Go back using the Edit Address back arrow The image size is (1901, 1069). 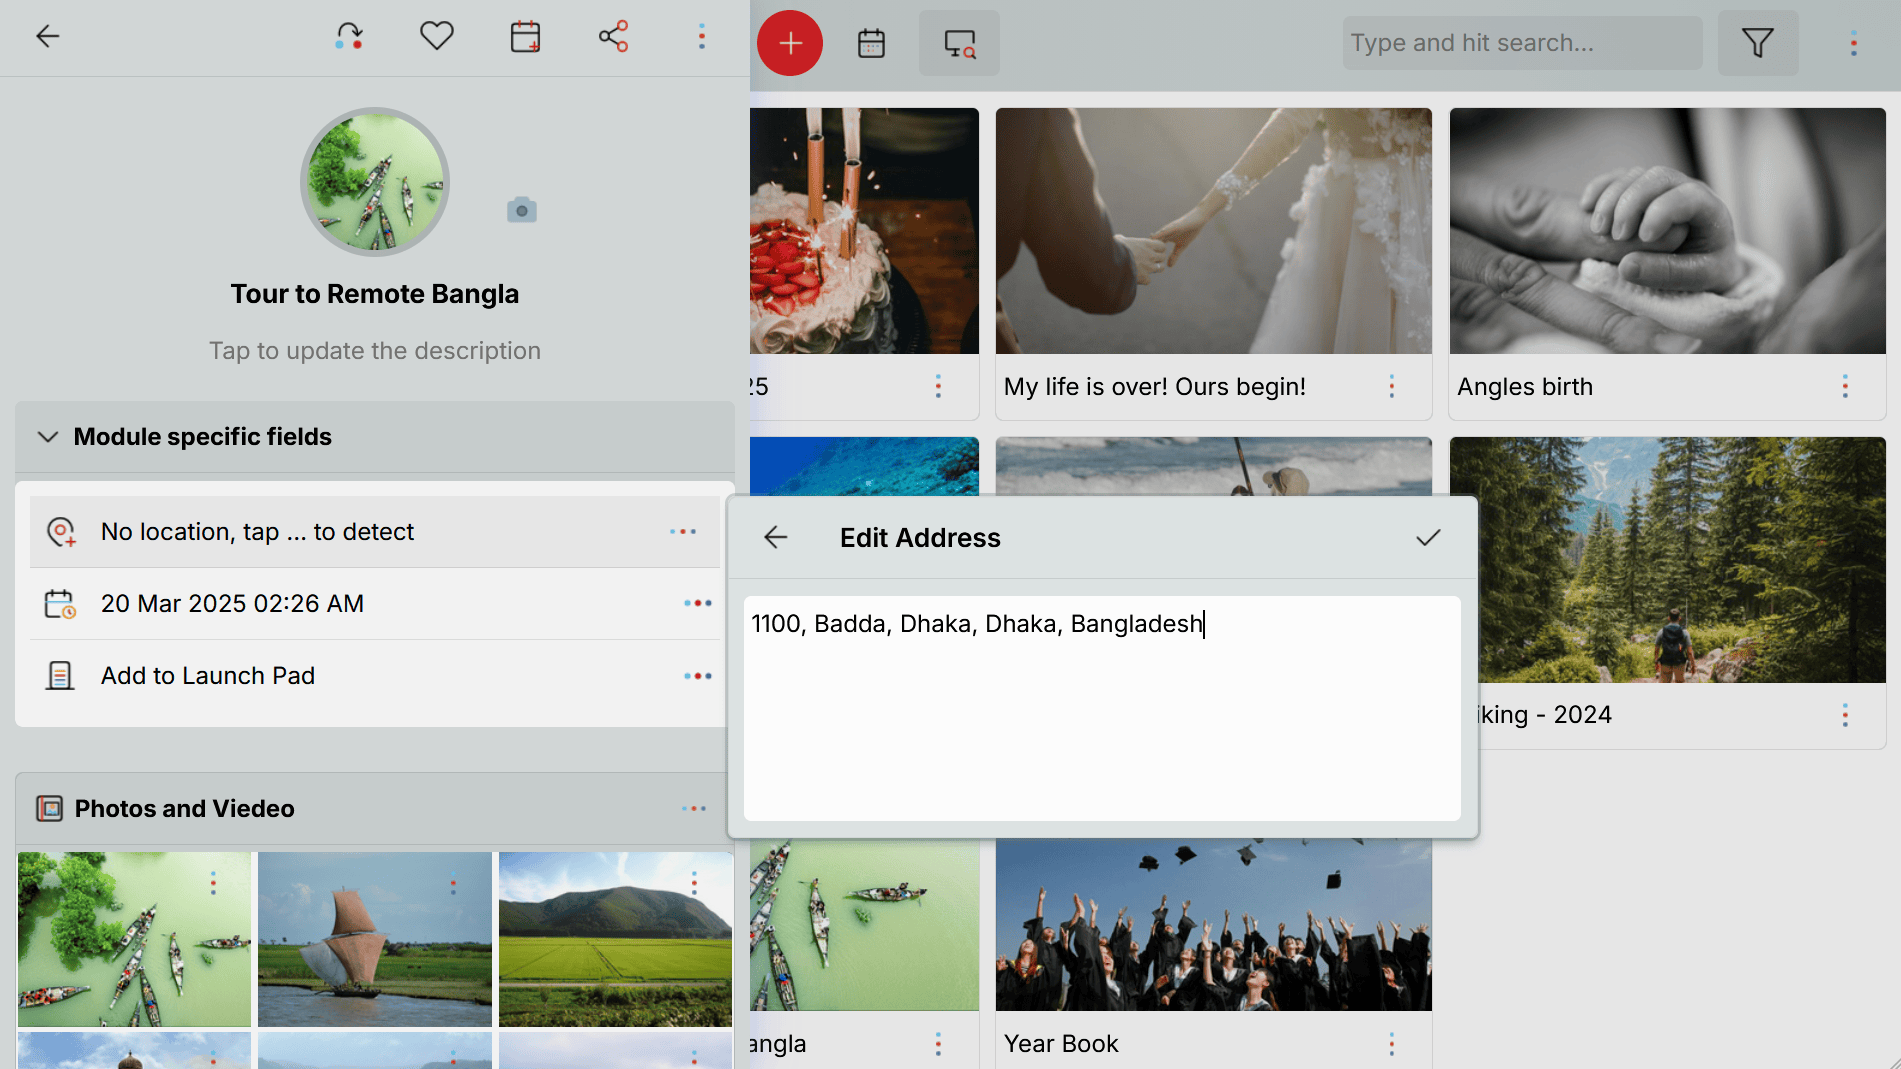(775, 537)
